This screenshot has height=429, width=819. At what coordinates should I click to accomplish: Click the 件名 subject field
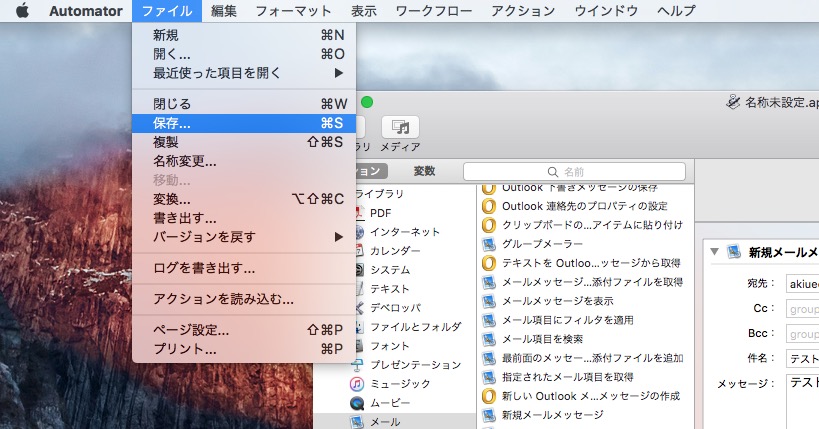click(x=802, y=359)
